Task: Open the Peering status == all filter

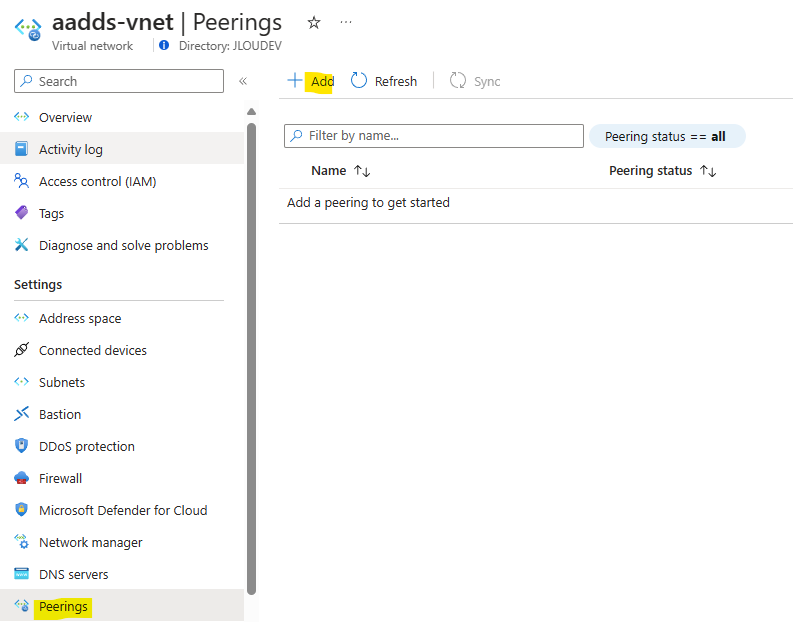Action: click(667, 137)
